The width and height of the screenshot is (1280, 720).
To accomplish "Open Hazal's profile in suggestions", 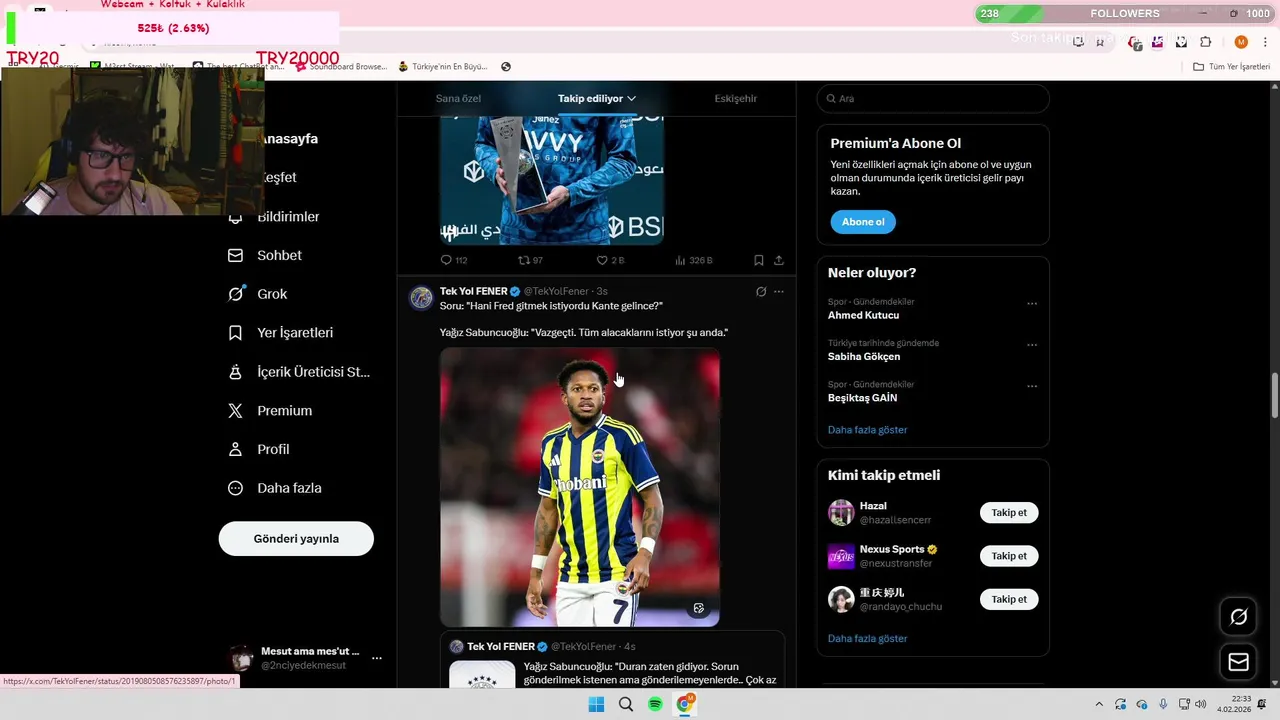I will click(873, 506).
